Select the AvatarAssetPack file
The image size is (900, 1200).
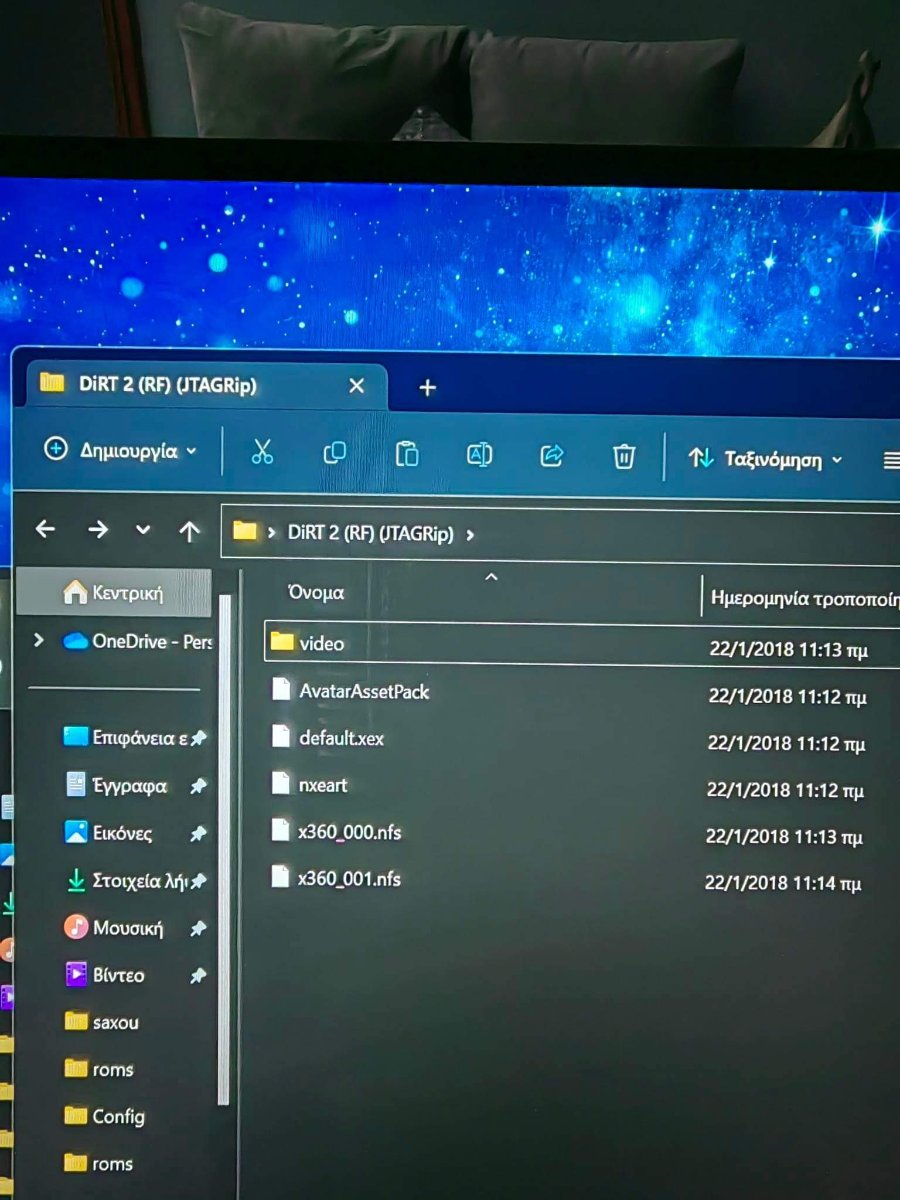(x=364, y=691)
